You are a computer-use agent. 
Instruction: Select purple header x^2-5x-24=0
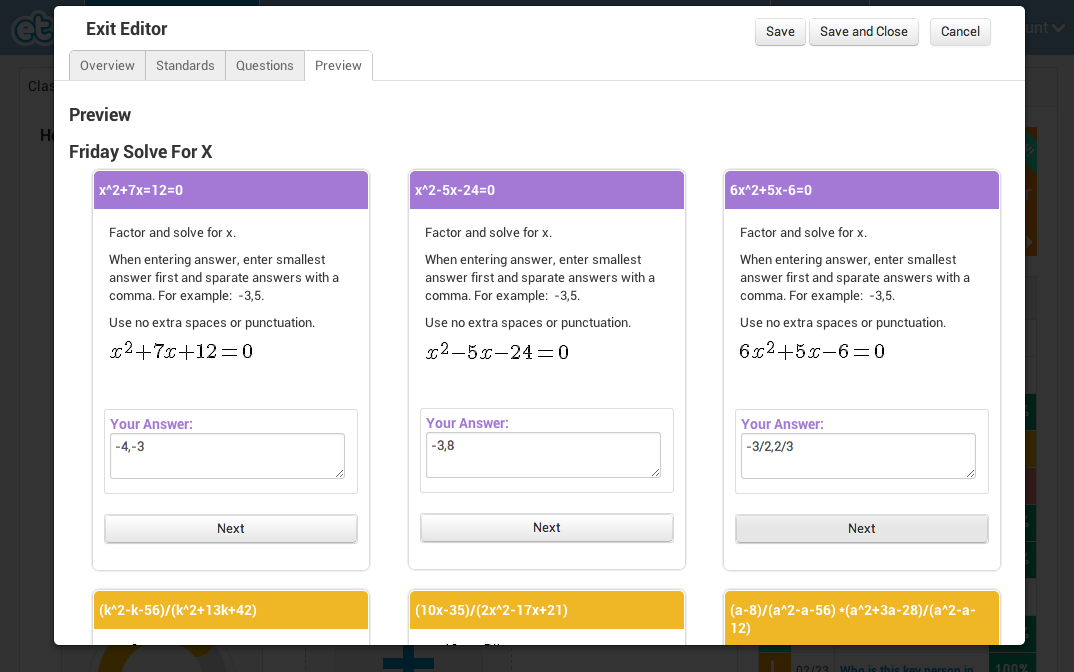(x=547, y=190)
